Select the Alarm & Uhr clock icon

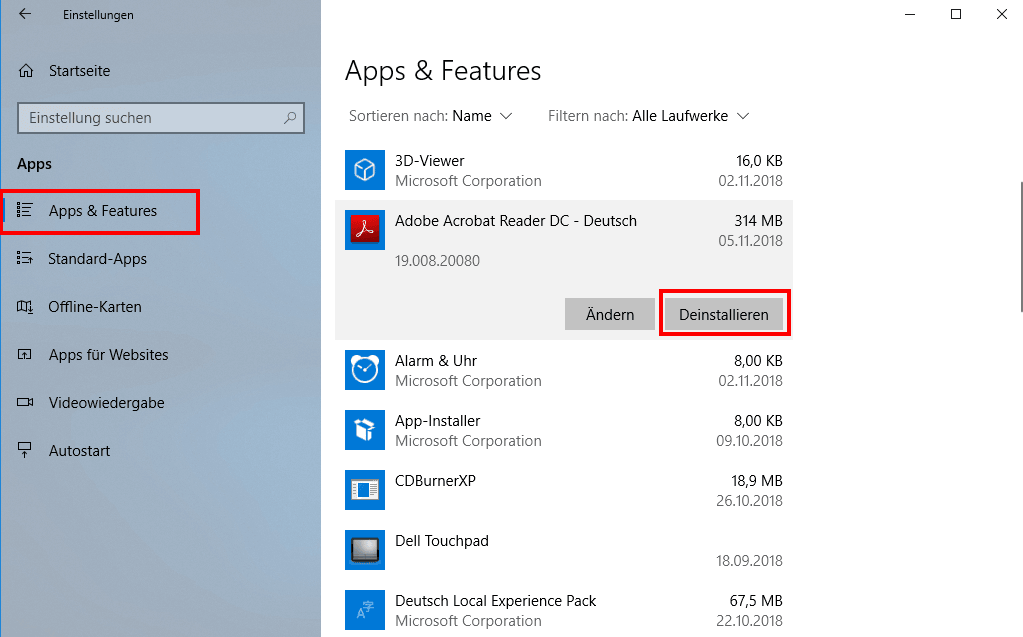pyautogui.click(x=365, y=370)
